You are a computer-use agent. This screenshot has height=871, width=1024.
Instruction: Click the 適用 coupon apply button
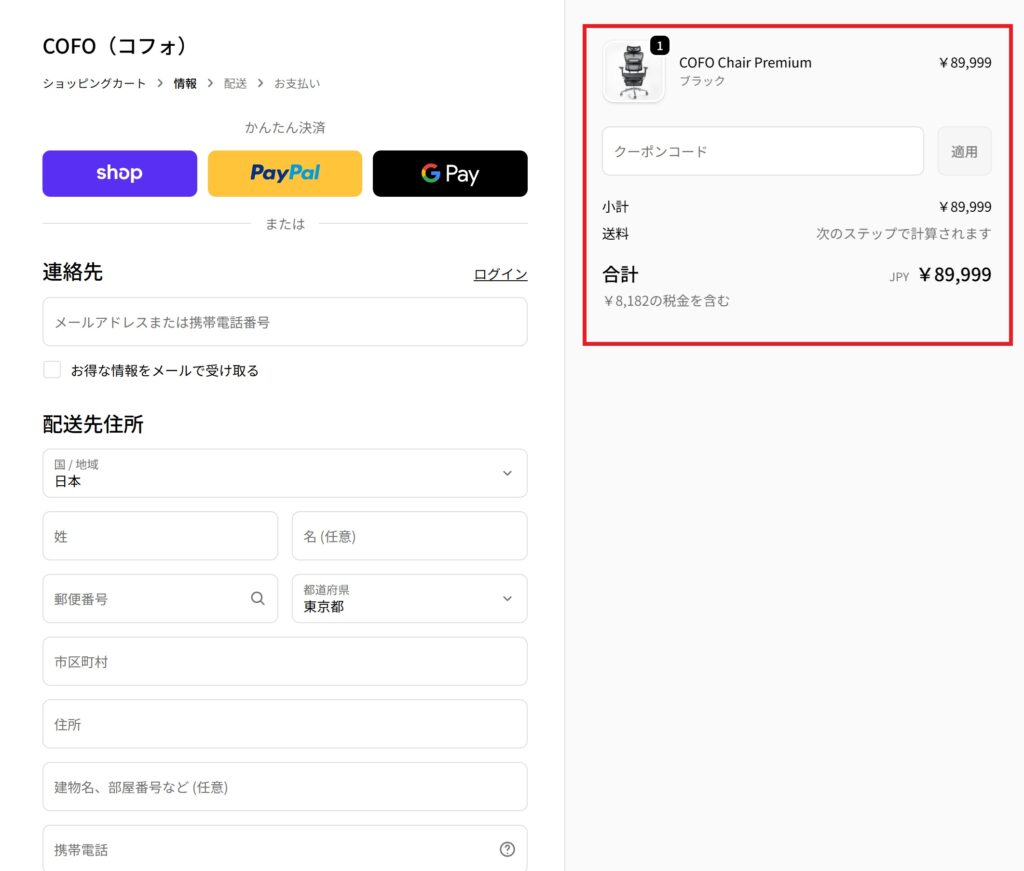(963, 151)
